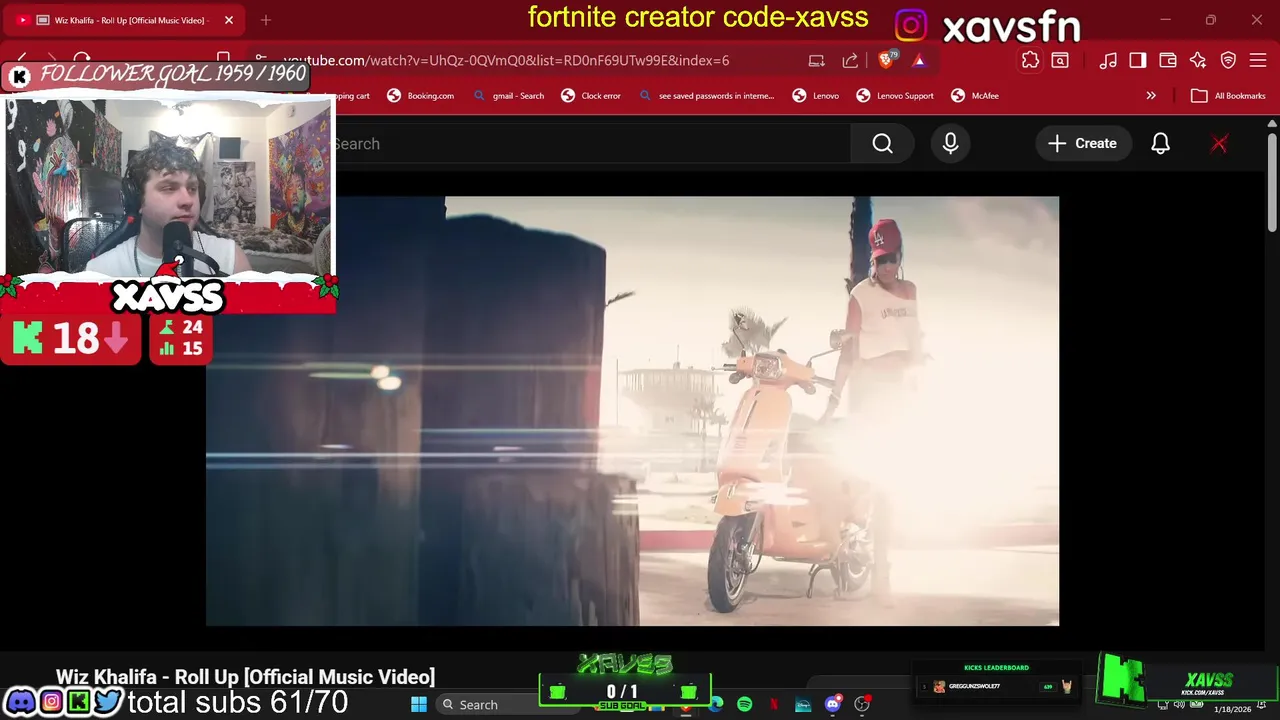Click the share page arrow icon
1280x720 pixels.
click(x=850, y=61)
